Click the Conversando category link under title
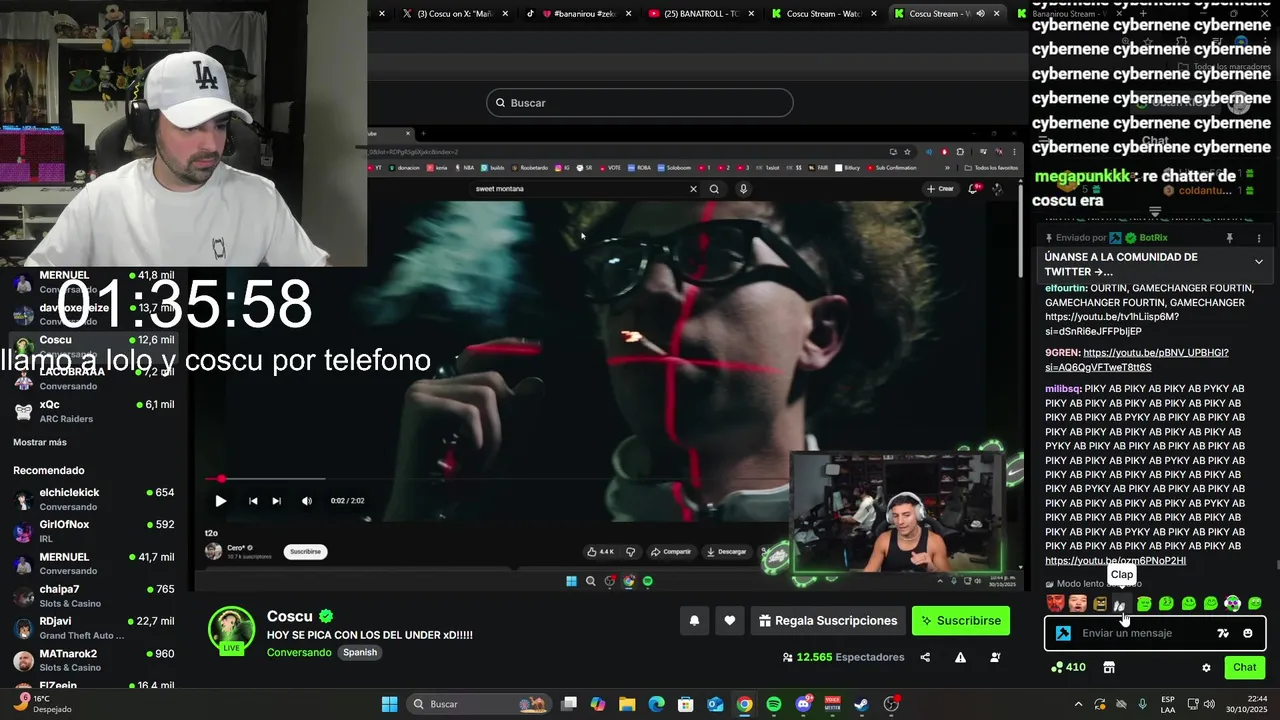The height and width of the screenshot is (720, 1280). (299, 653)
